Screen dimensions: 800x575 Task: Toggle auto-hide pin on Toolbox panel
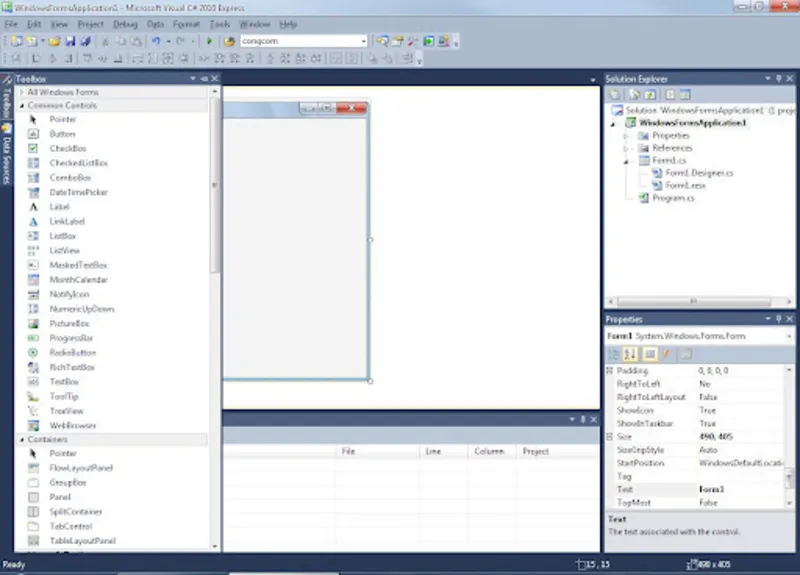coord(204,79)
